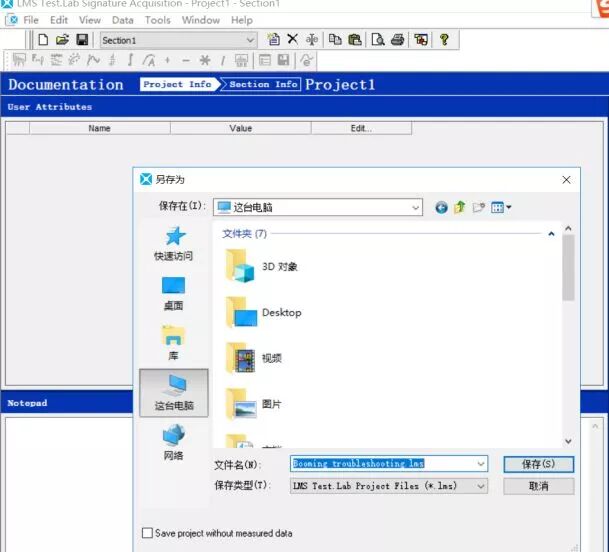Open the File menu
This screenshot has width=609, height=552.
click(x=31, y=20)
